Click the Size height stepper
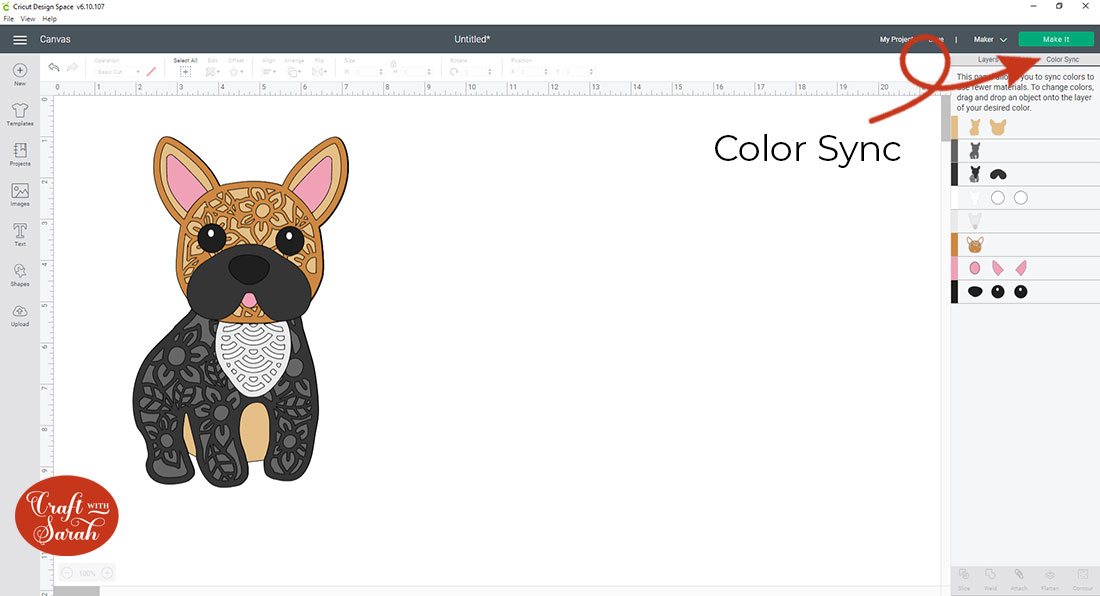 pos(429,72)
